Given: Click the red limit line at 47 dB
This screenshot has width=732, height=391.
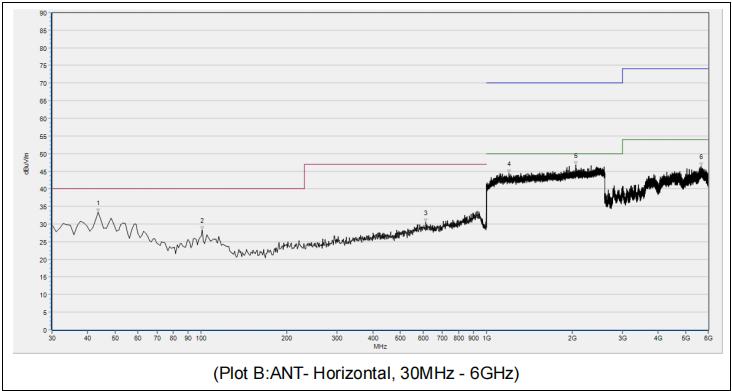Looking at the screenshot, I should [395, 164].
